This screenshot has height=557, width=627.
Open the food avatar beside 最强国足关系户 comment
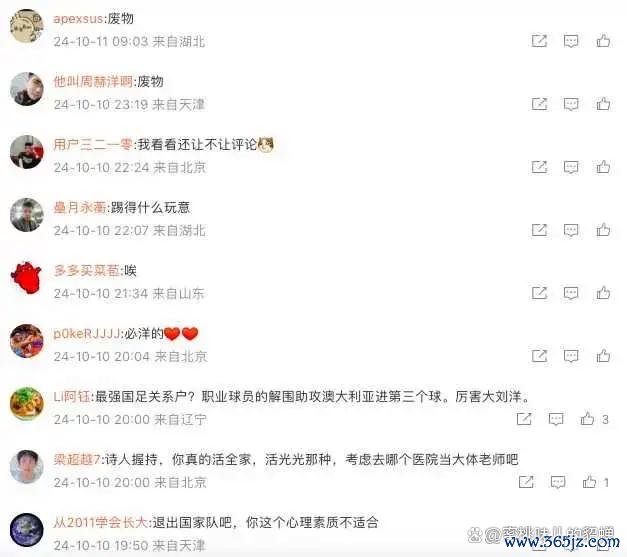click(26, 404)
